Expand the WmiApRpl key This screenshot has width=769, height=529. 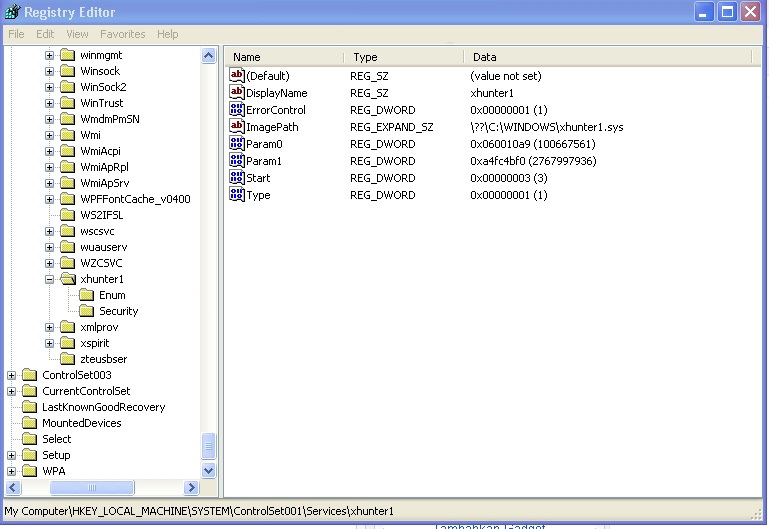pyautogui.click(x=49, y=167)
